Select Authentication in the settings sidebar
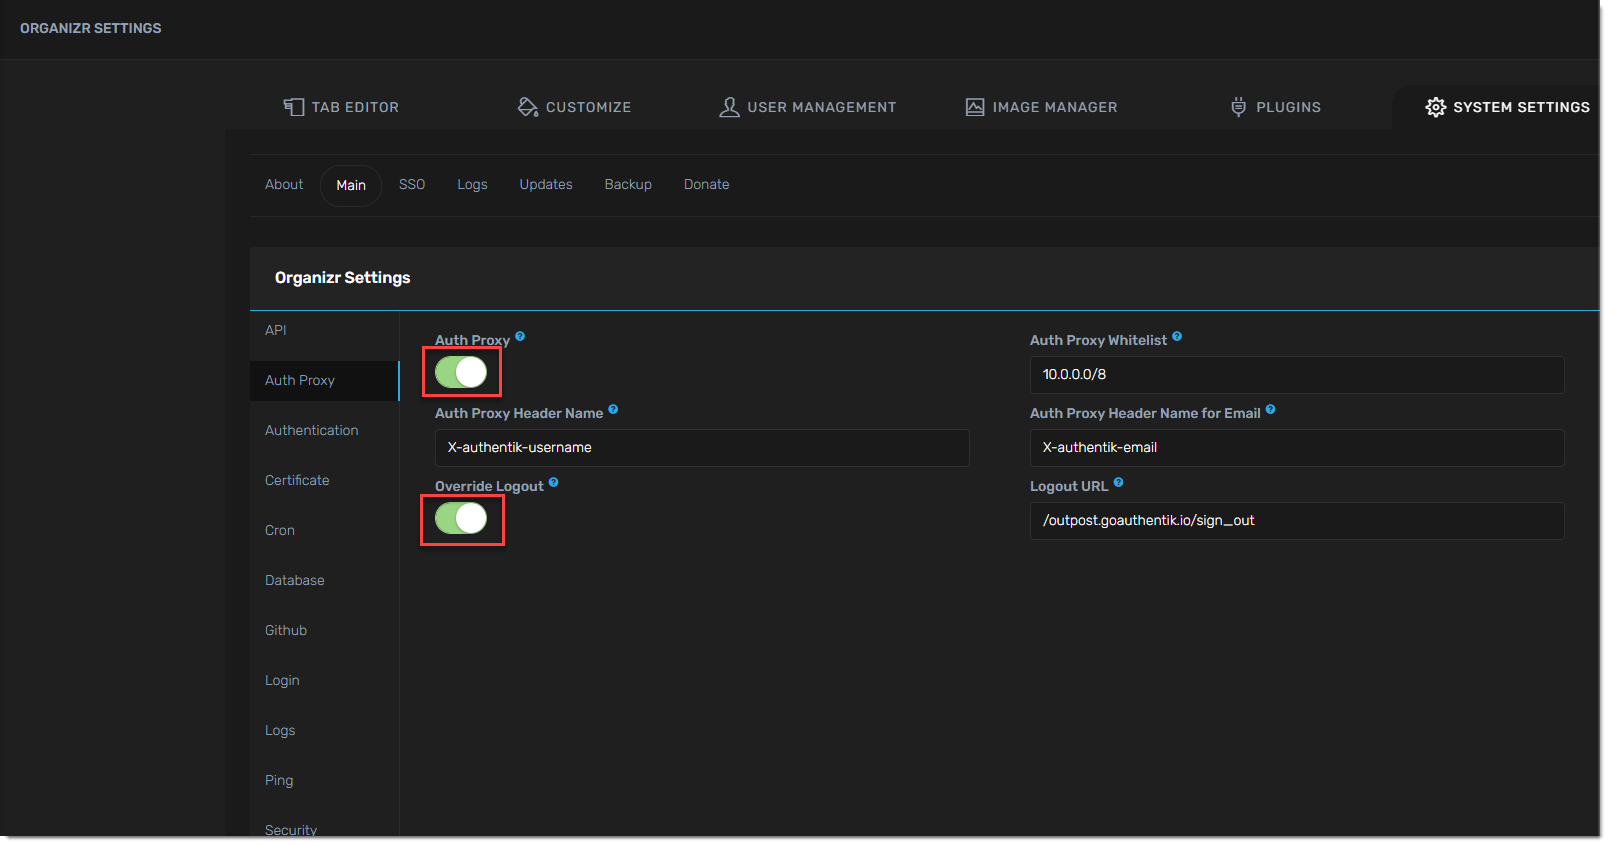 [x=311, y=430]
